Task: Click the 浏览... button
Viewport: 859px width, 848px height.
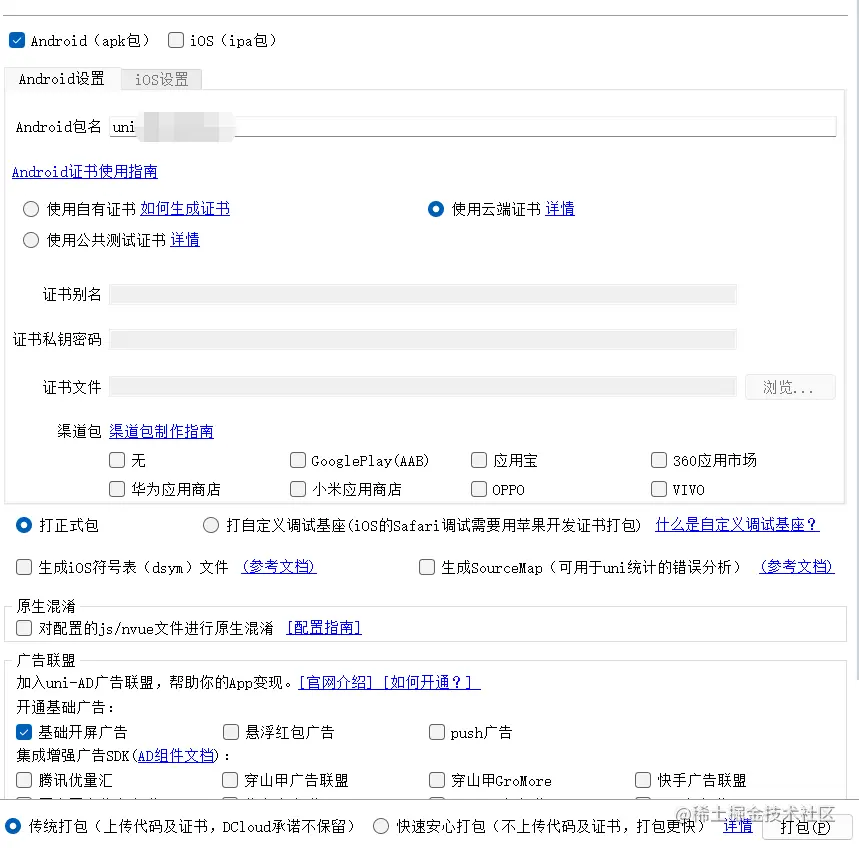Action: click(x=790, y=387)
